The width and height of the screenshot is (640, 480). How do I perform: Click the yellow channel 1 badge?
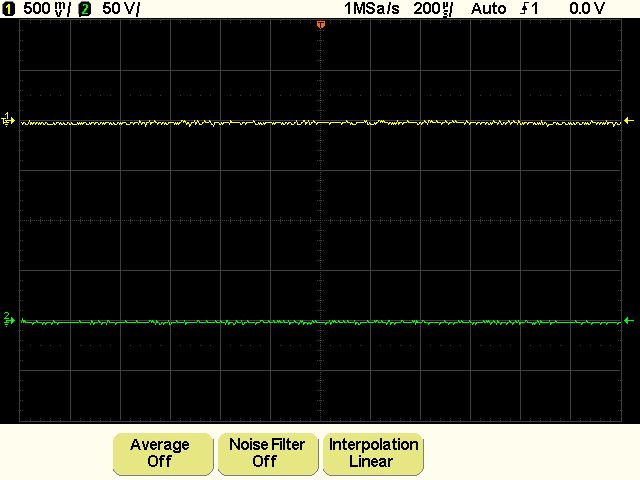coord(8,9)
